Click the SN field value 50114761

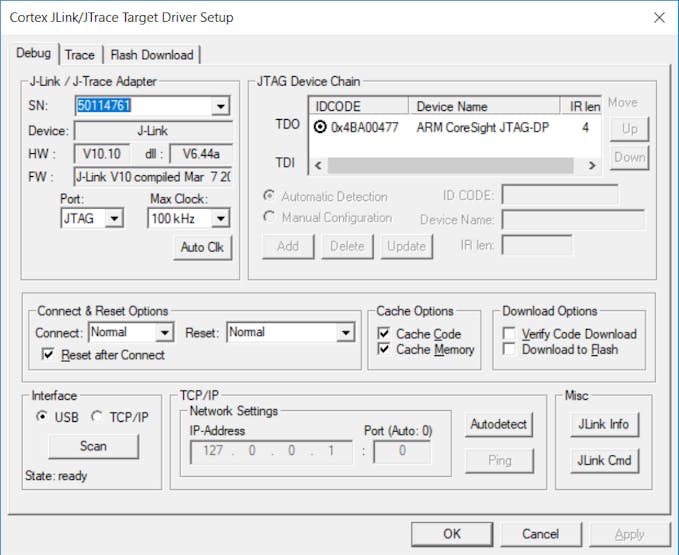(x=104, y=106)
